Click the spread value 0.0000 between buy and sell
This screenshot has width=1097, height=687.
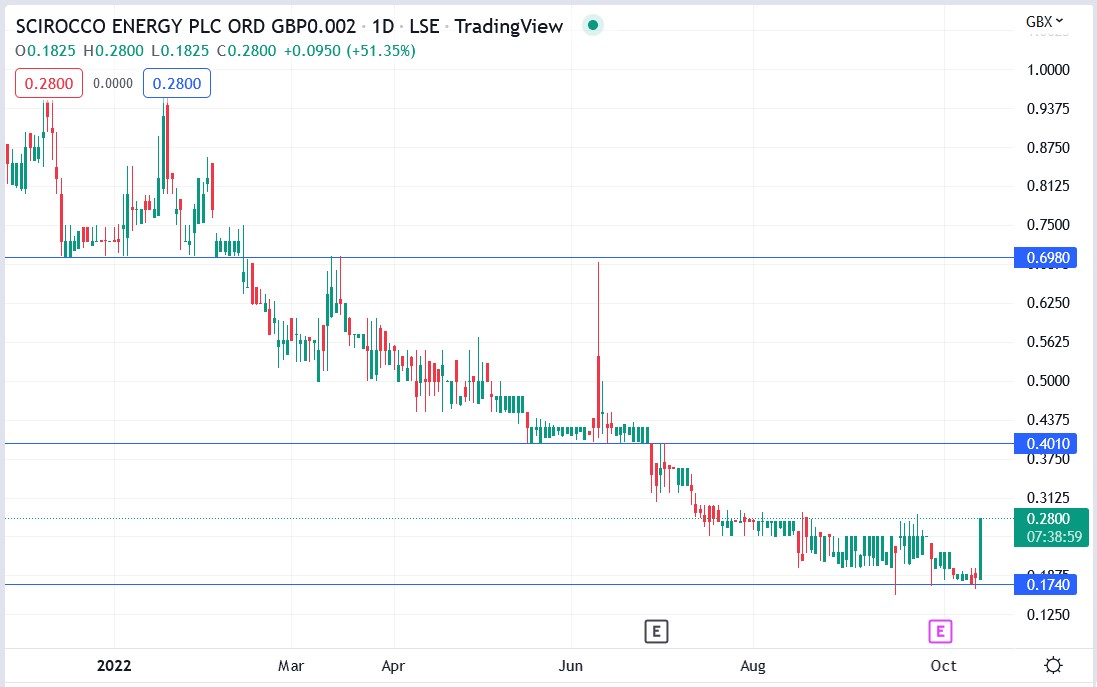[110, 84]
